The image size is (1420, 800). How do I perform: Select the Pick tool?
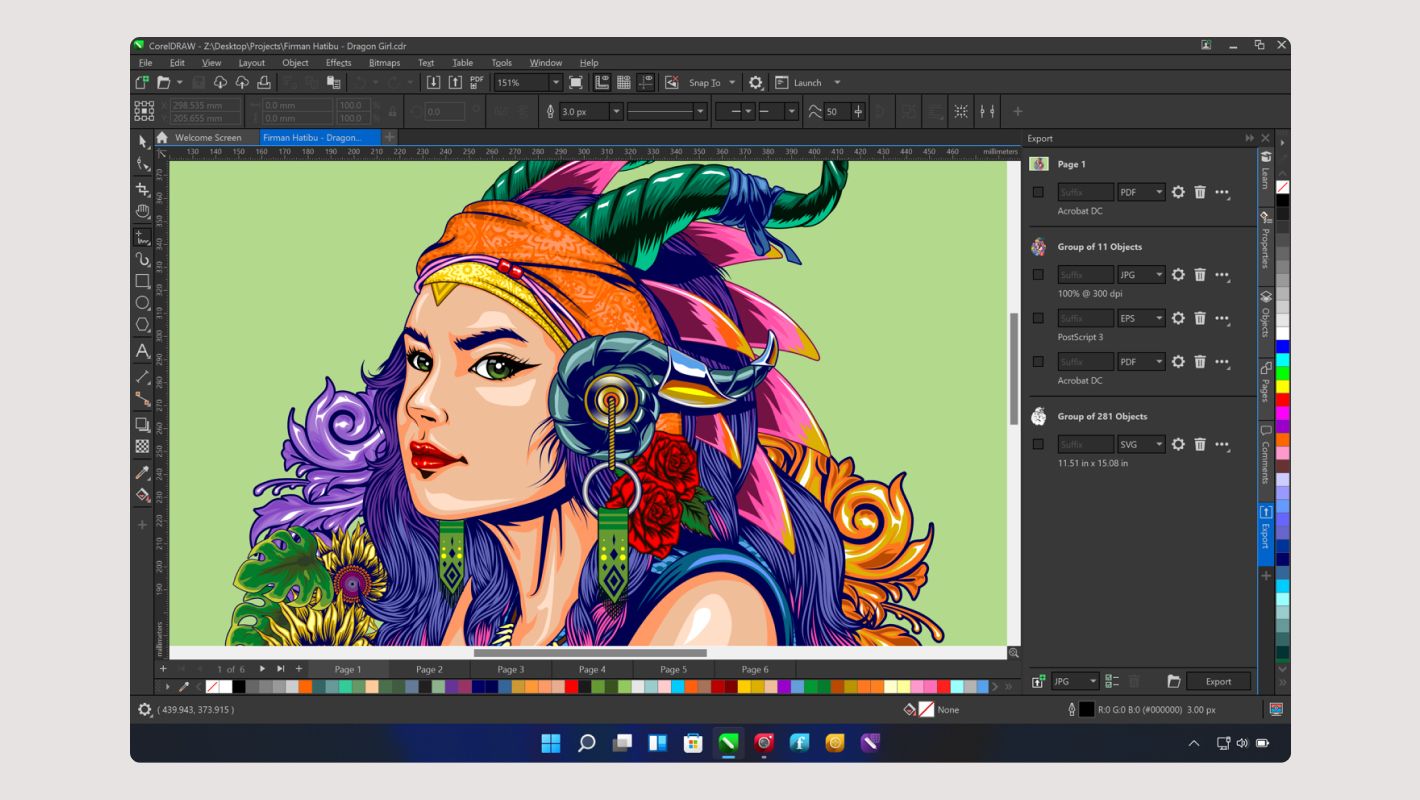point(143,141)
